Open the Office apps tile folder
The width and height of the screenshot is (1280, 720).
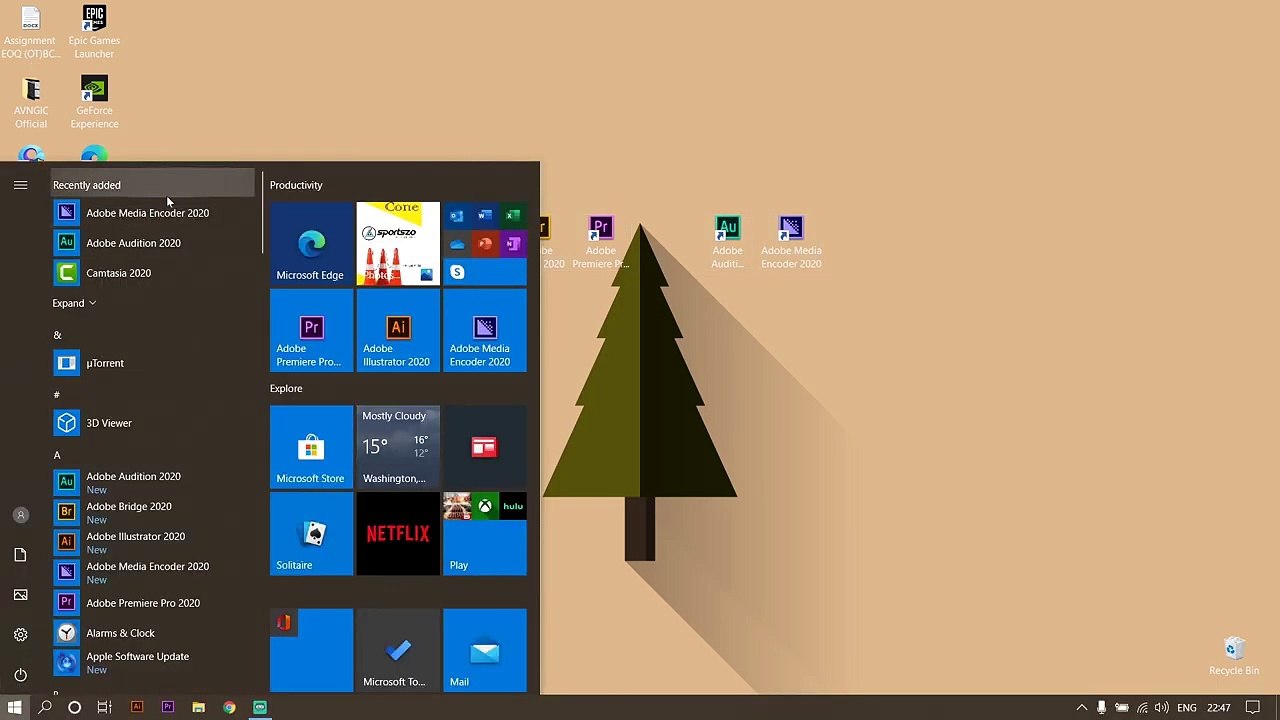[485, 244]
